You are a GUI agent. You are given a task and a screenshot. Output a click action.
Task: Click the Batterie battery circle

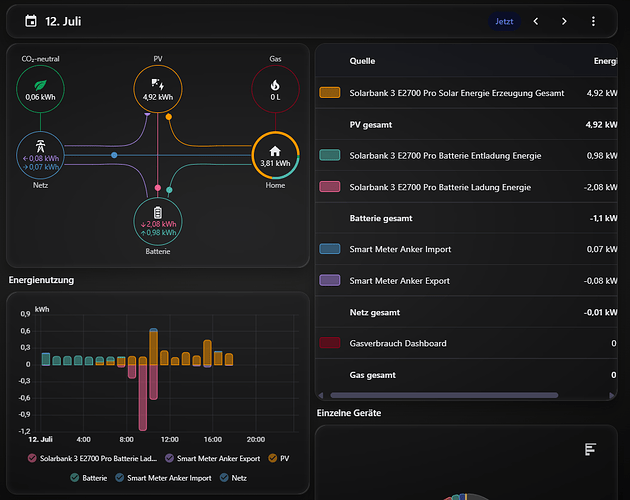pos(158,221)
